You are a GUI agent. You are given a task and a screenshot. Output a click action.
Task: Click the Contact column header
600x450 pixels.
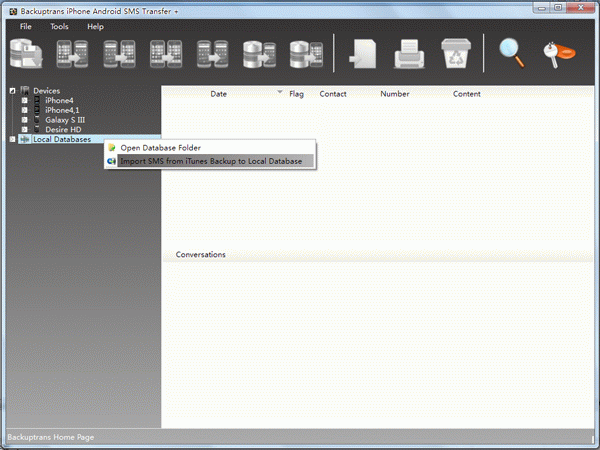point(333,94)
